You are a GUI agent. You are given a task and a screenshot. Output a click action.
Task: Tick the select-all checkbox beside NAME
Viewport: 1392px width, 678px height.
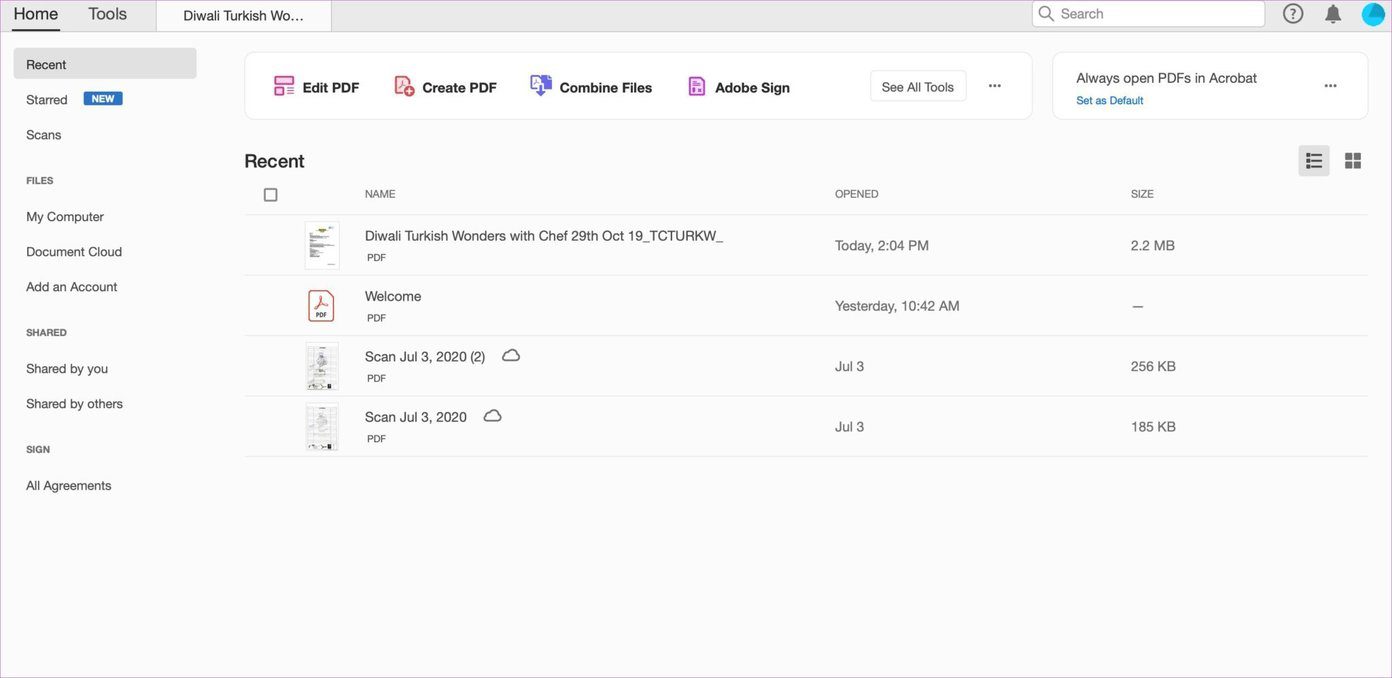270,195
